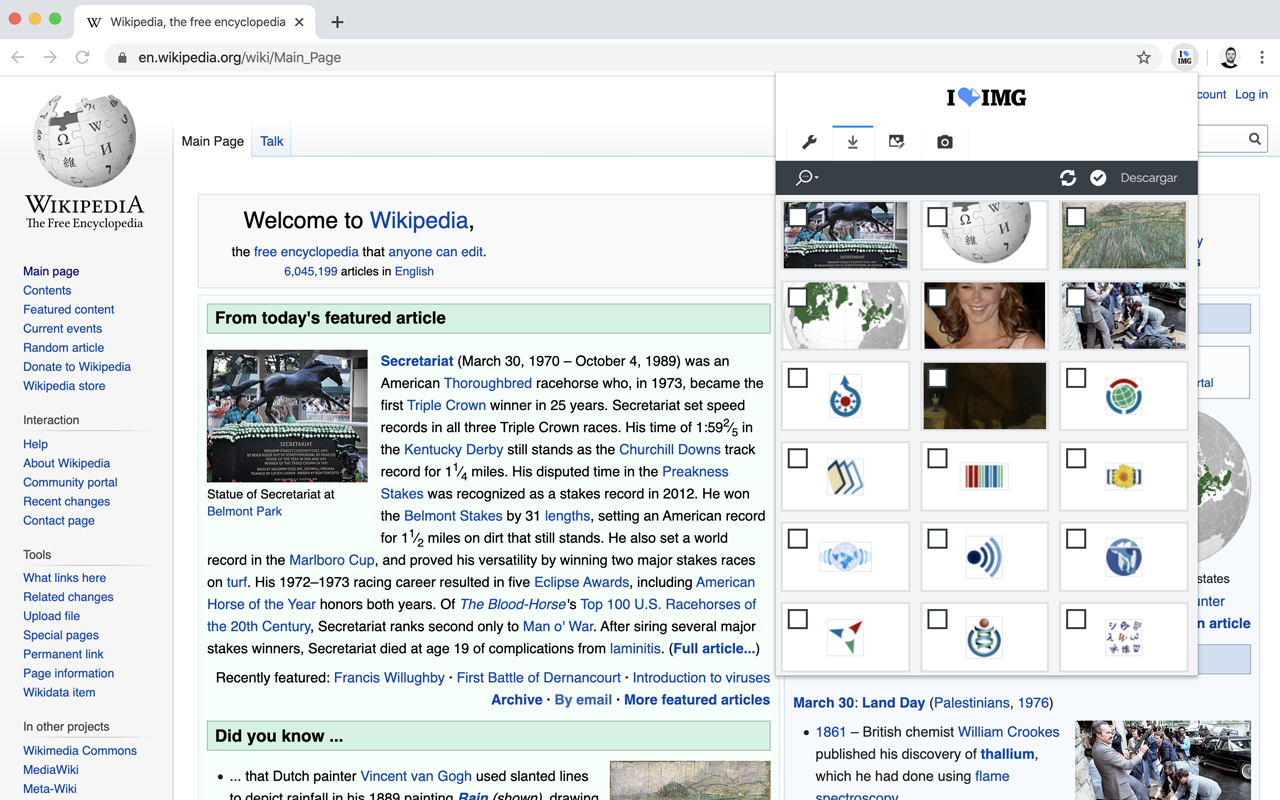The image size is (1280, 800).
Task: Click the camera screenshot icon
Action: (944, 143)
